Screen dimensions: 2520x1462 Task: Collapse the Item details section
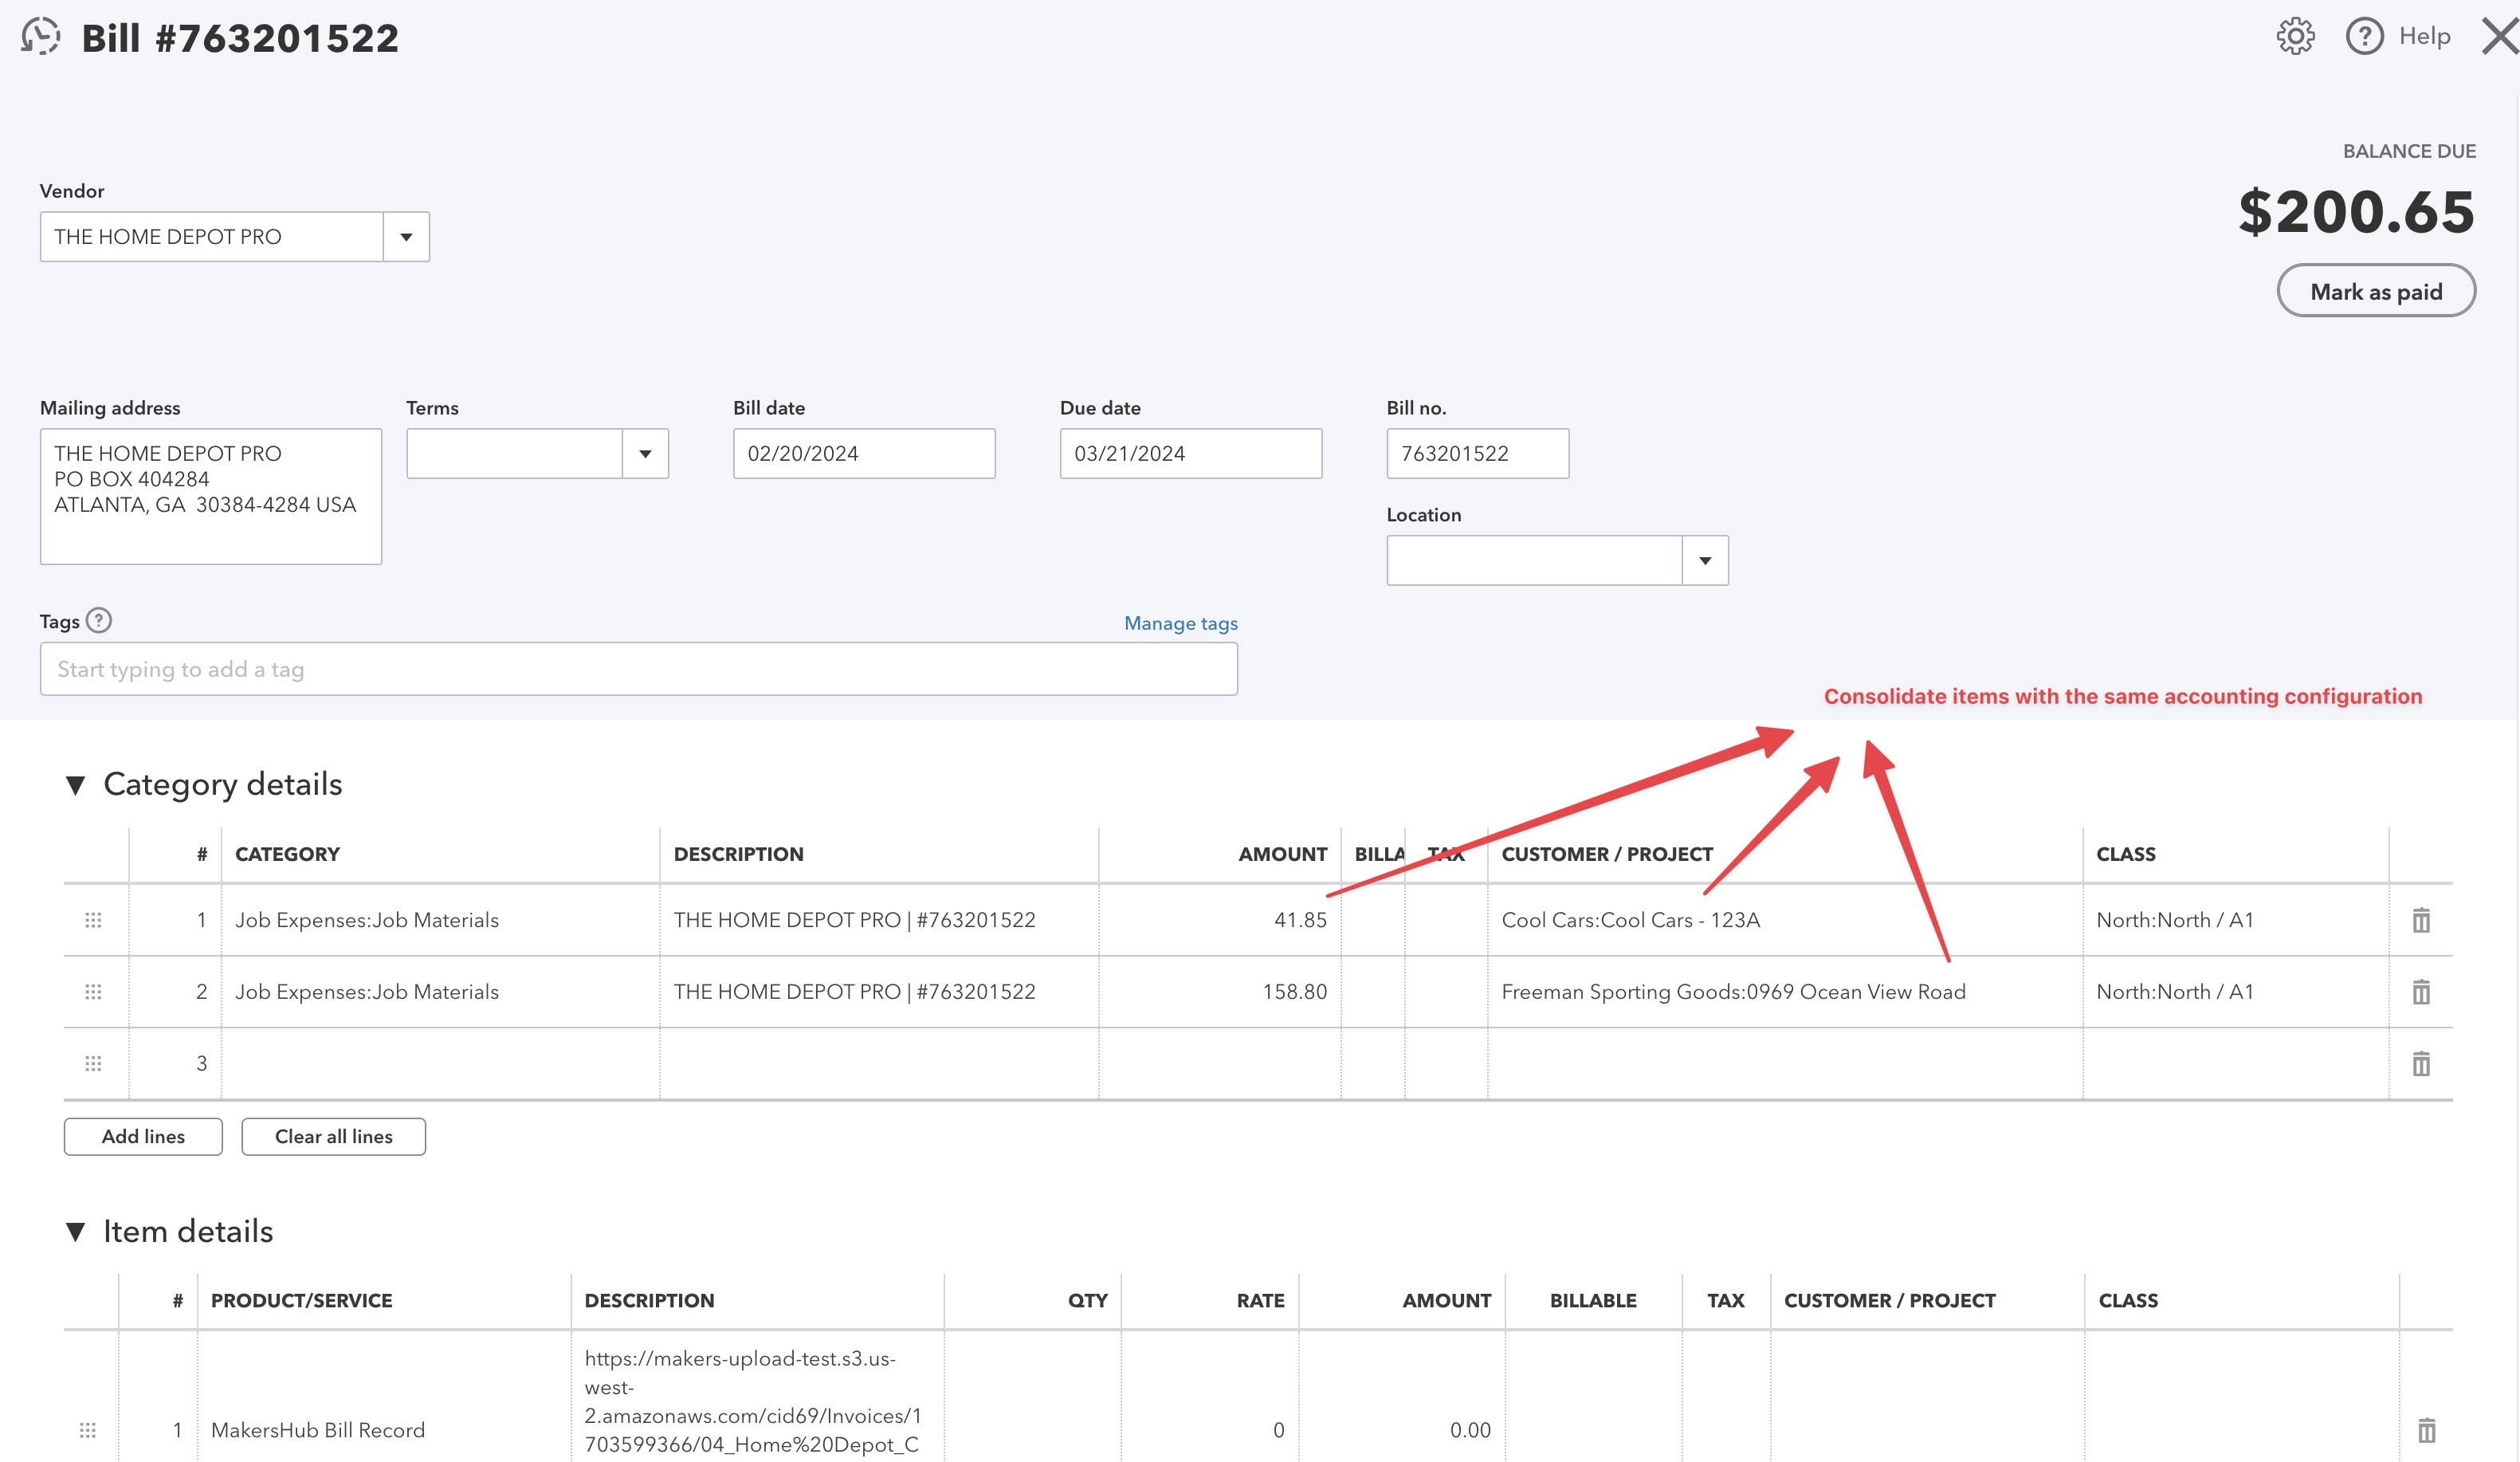coord(75,1232)
